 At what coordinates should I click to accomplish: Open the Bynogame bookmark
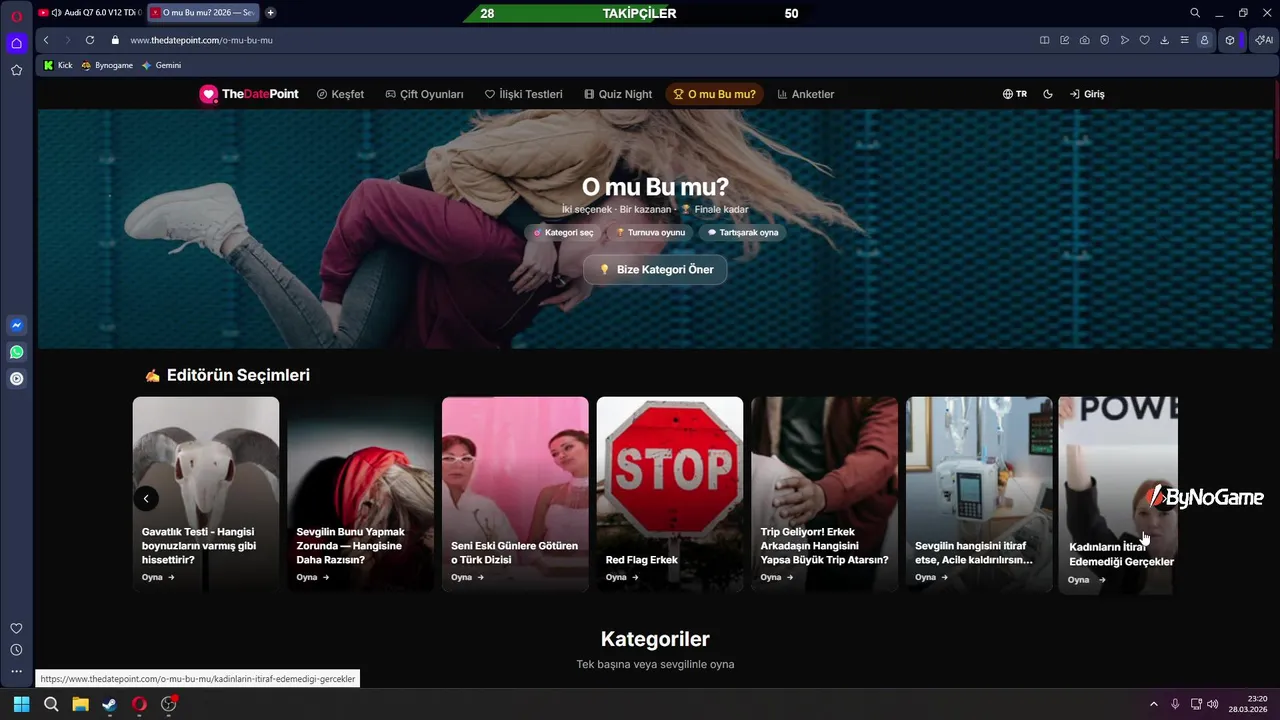pyautogui.click(x=107, y=65)
